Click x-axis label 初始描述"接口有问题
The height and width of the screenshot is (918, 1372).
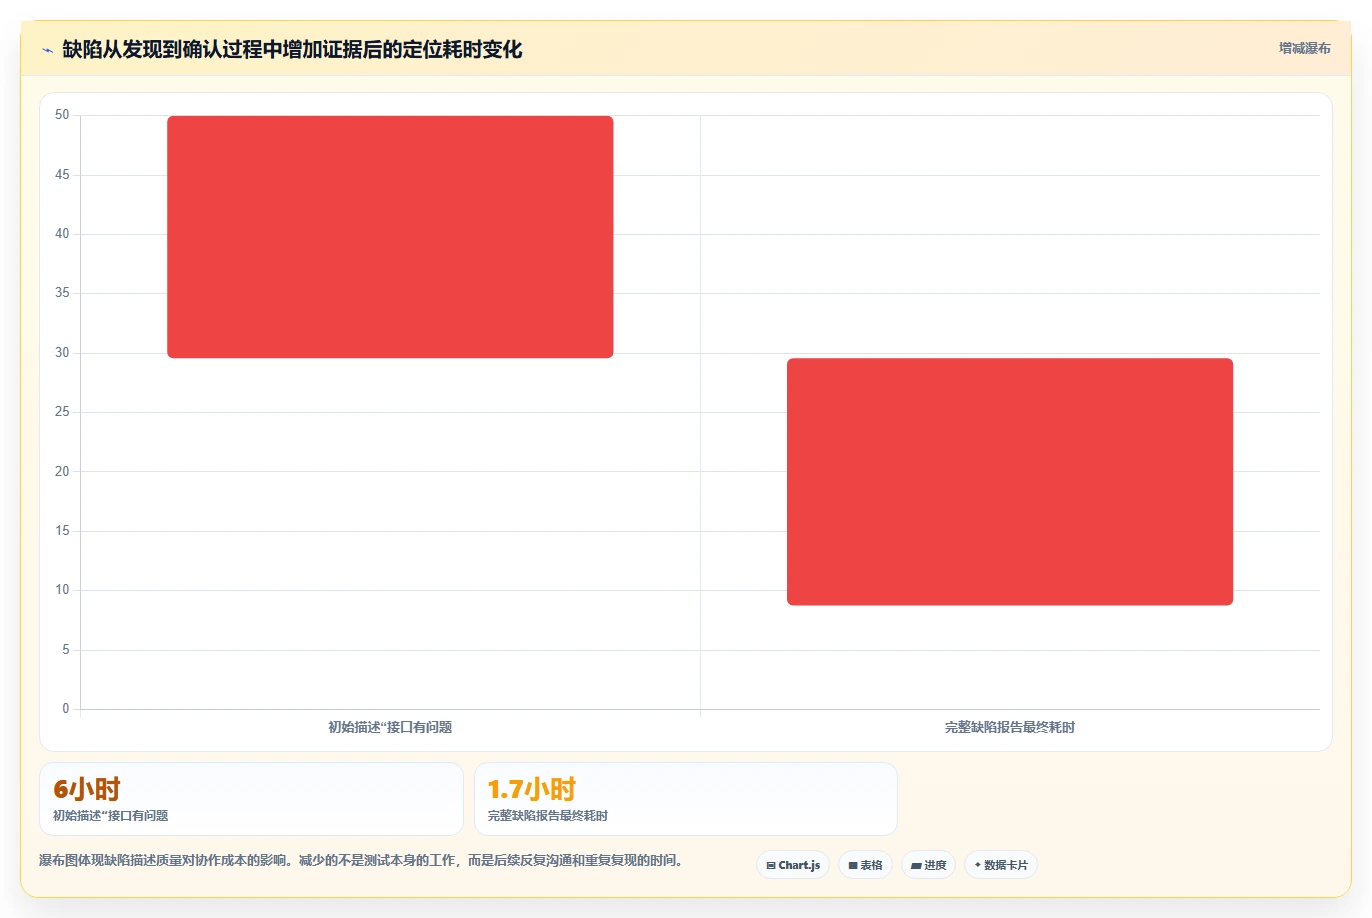[390, 727]
